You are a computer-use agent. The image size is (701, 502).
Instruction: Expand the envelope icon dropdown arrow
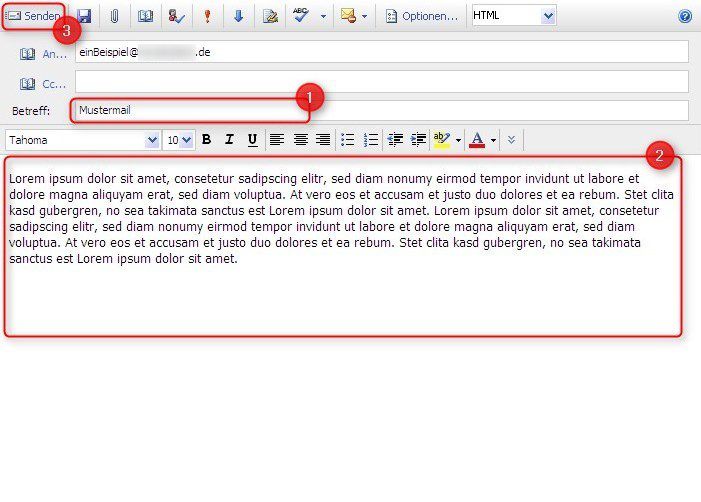[x=364, y=17]
